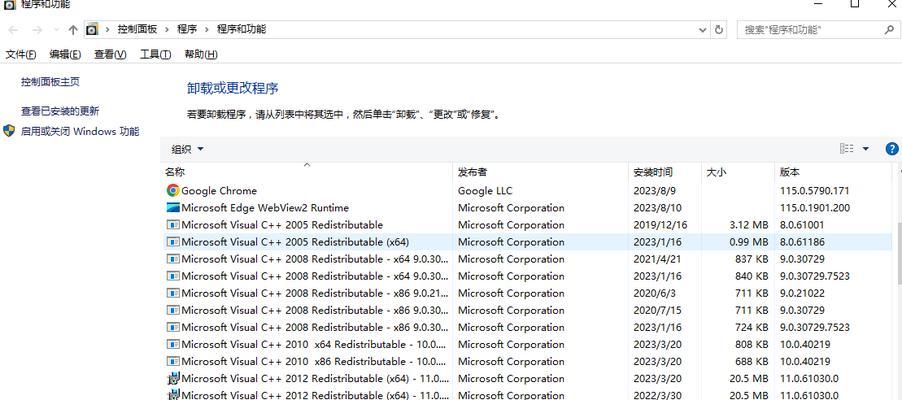Click the 840 KB size cell
This screenshot has width=902, height=400.
pos(751,276)
